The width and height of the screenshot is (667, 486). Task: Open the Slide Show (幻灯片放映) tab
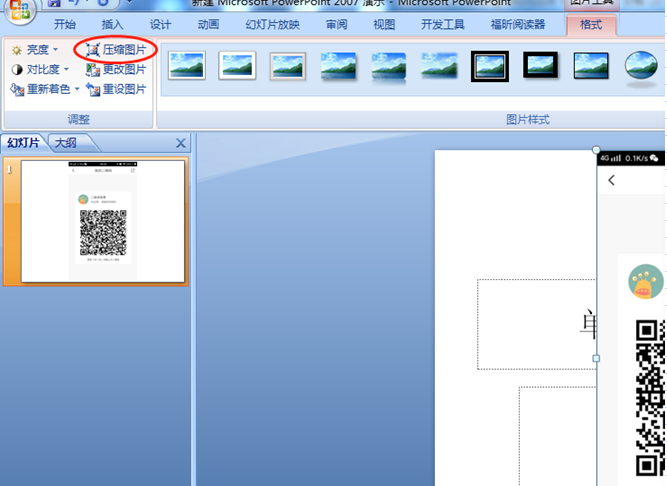tap(273, 25)
